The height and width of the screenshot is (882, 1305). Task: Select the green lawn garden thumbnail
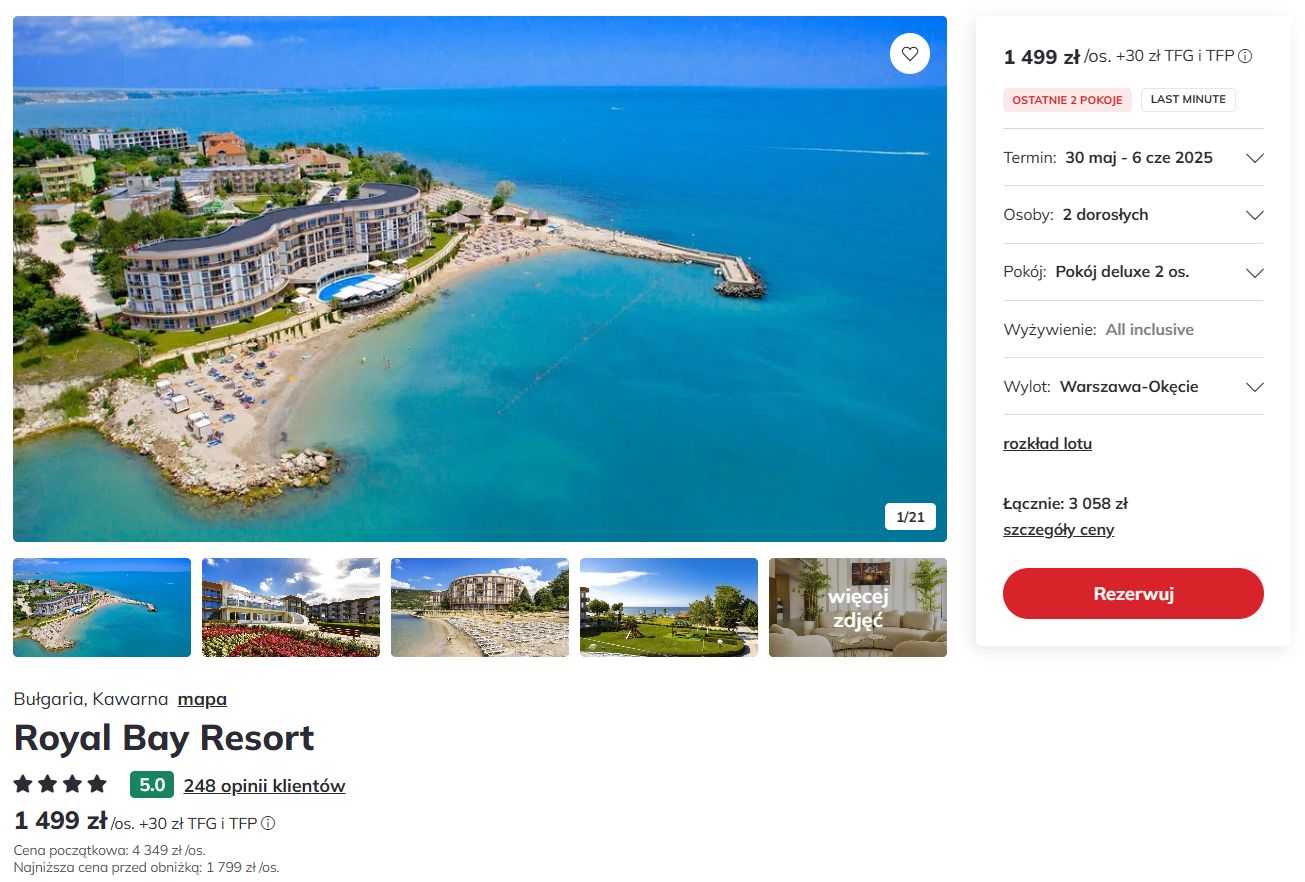[x=669, y=607]
